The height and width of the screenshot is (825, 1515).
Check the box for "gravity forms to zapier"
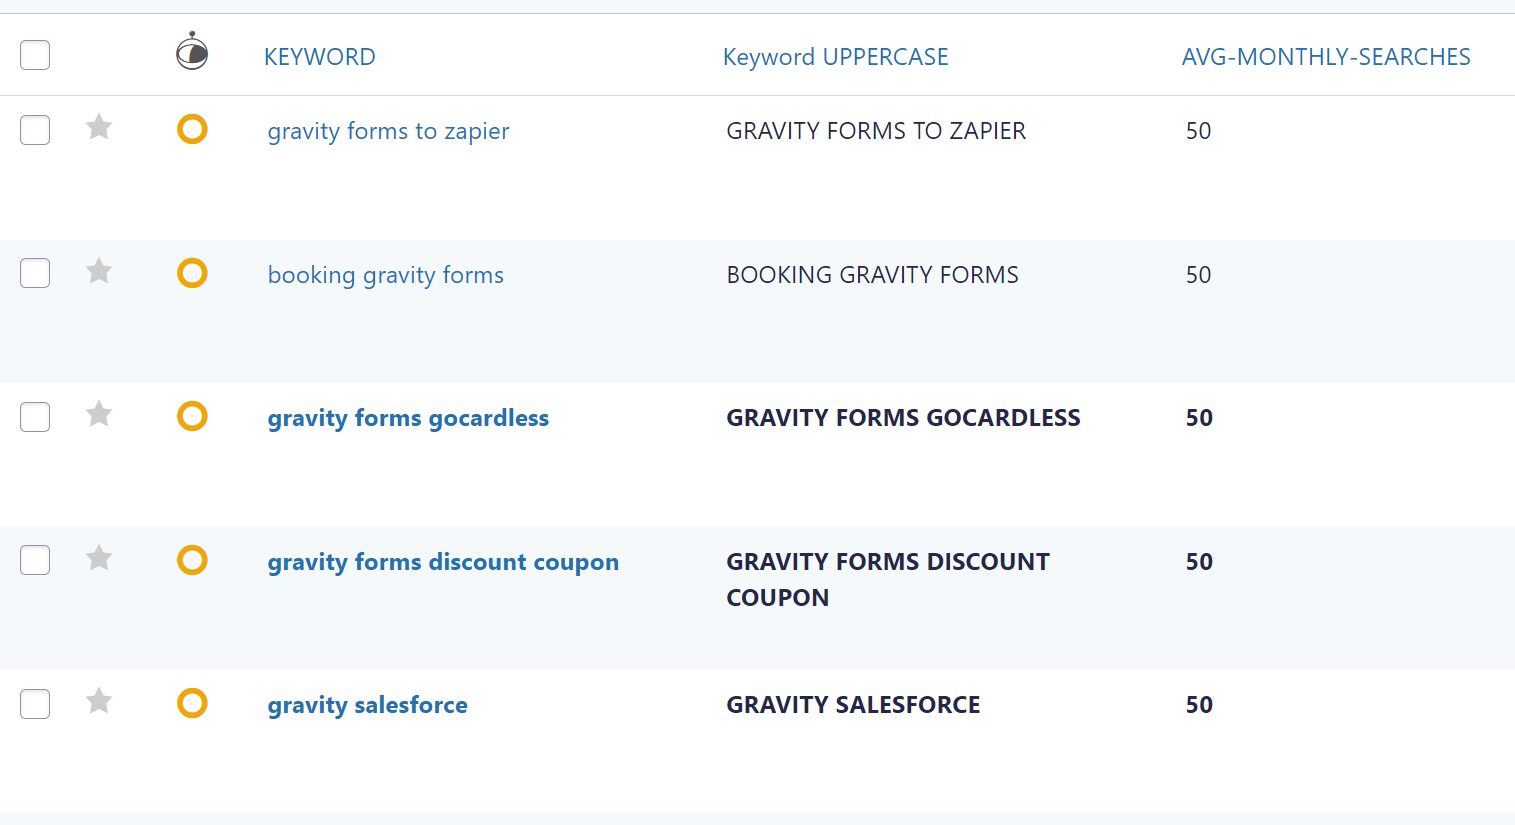coord(35,128)
